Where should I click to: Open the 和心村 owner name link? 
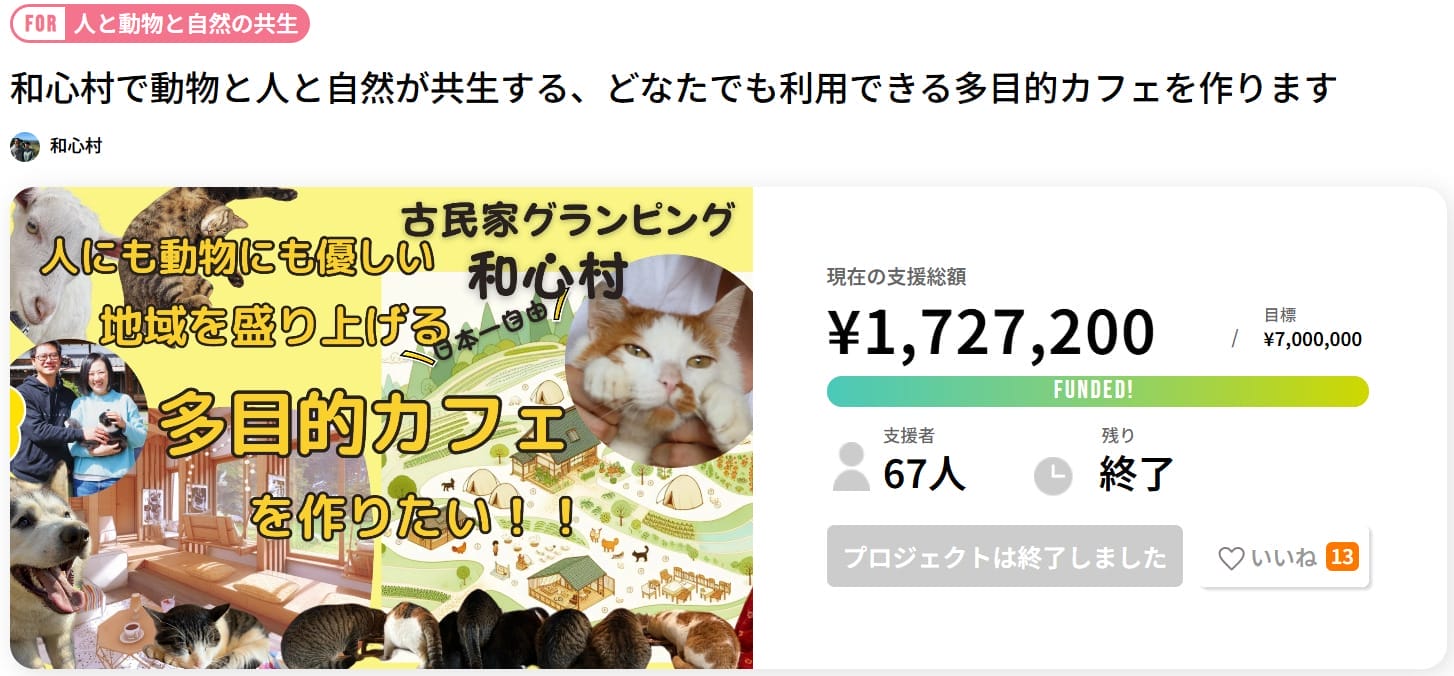point(76,147)
